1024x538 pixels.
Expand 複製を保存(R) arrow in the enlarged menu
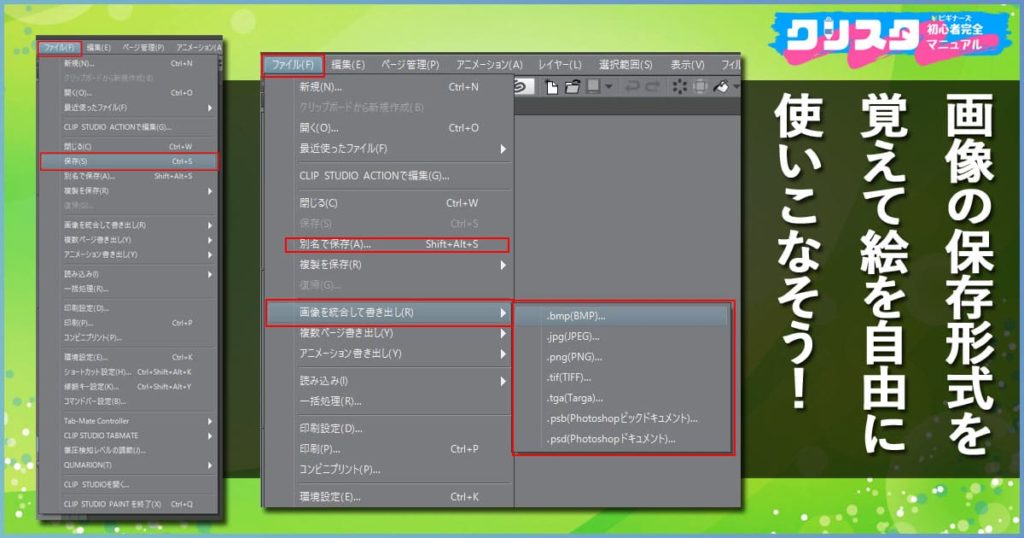[x=503, y=265]
